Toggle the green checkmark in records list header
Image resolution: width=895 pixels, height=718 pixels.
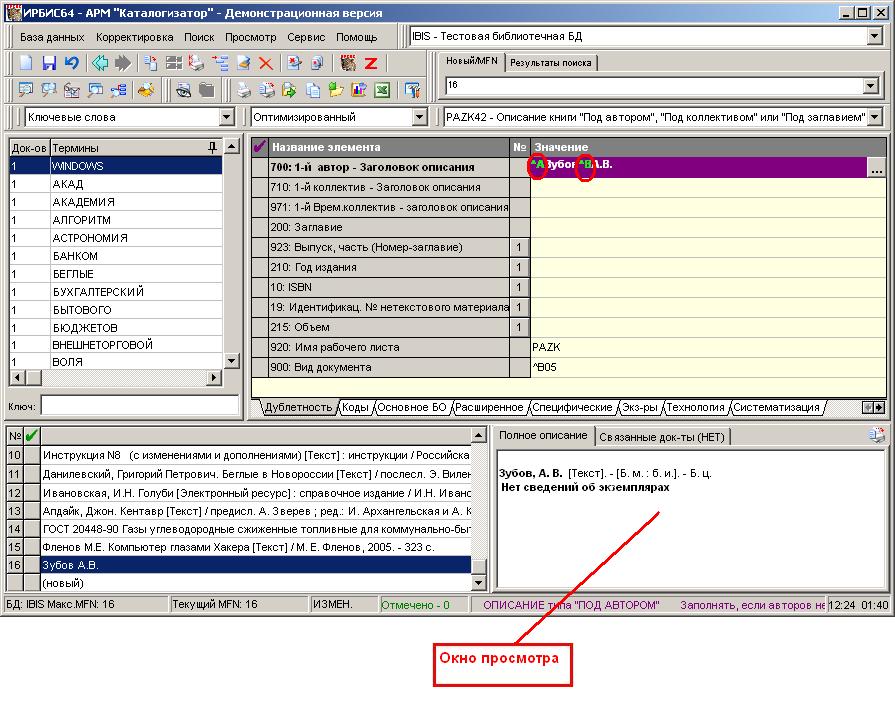pyautogui.click(x=31, y=436)
